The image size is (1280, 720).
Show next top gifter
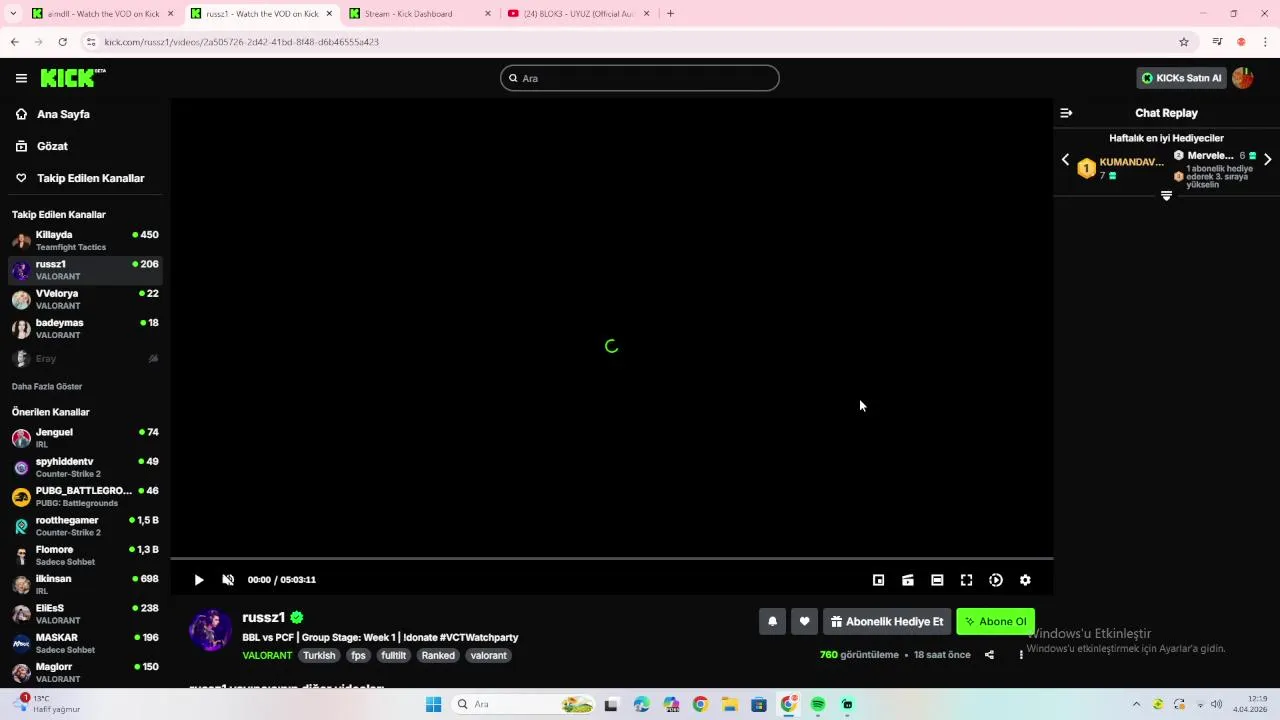(x=1268, y=160)
